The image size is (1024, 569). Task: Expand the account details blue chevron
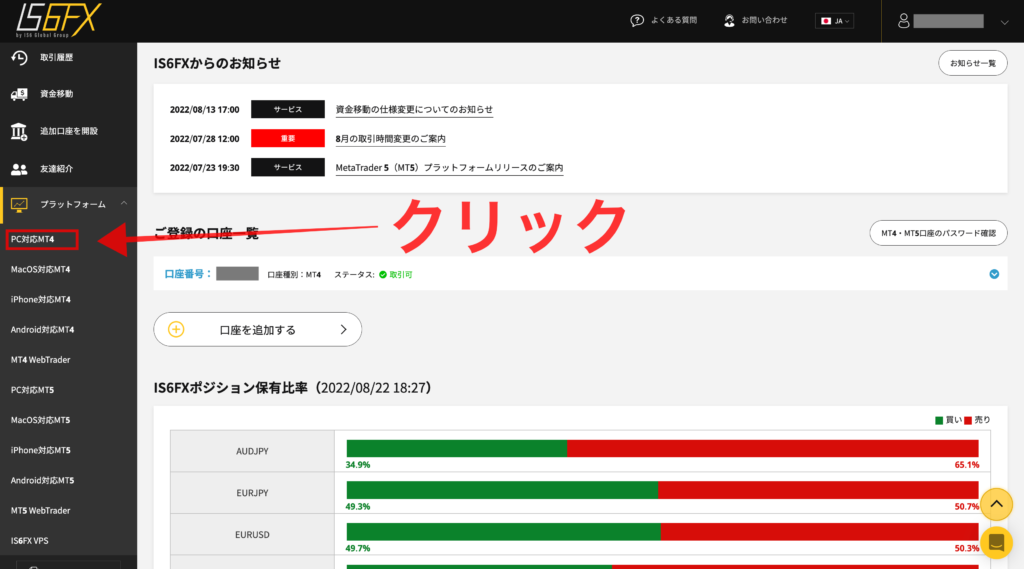click(x=994, y=274)
